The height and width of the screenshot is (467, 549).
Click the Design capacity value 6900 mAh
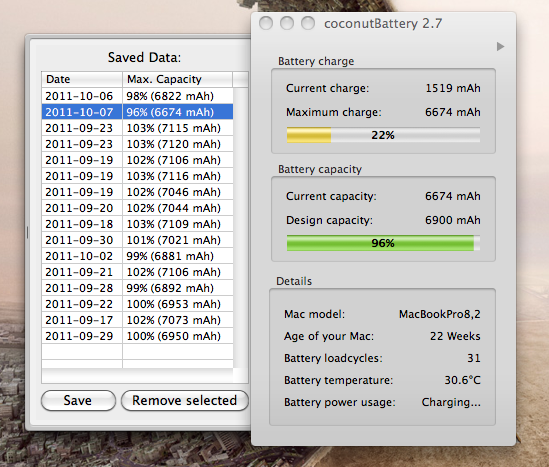pos(453,220)
